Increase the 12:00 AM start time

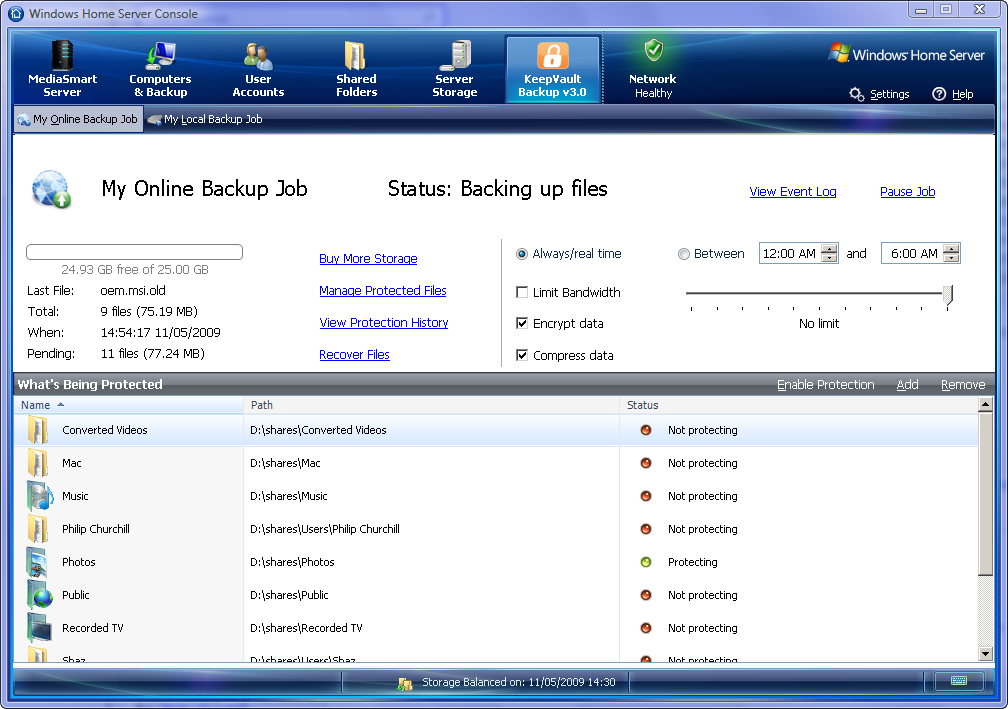[x=829, y=249]
